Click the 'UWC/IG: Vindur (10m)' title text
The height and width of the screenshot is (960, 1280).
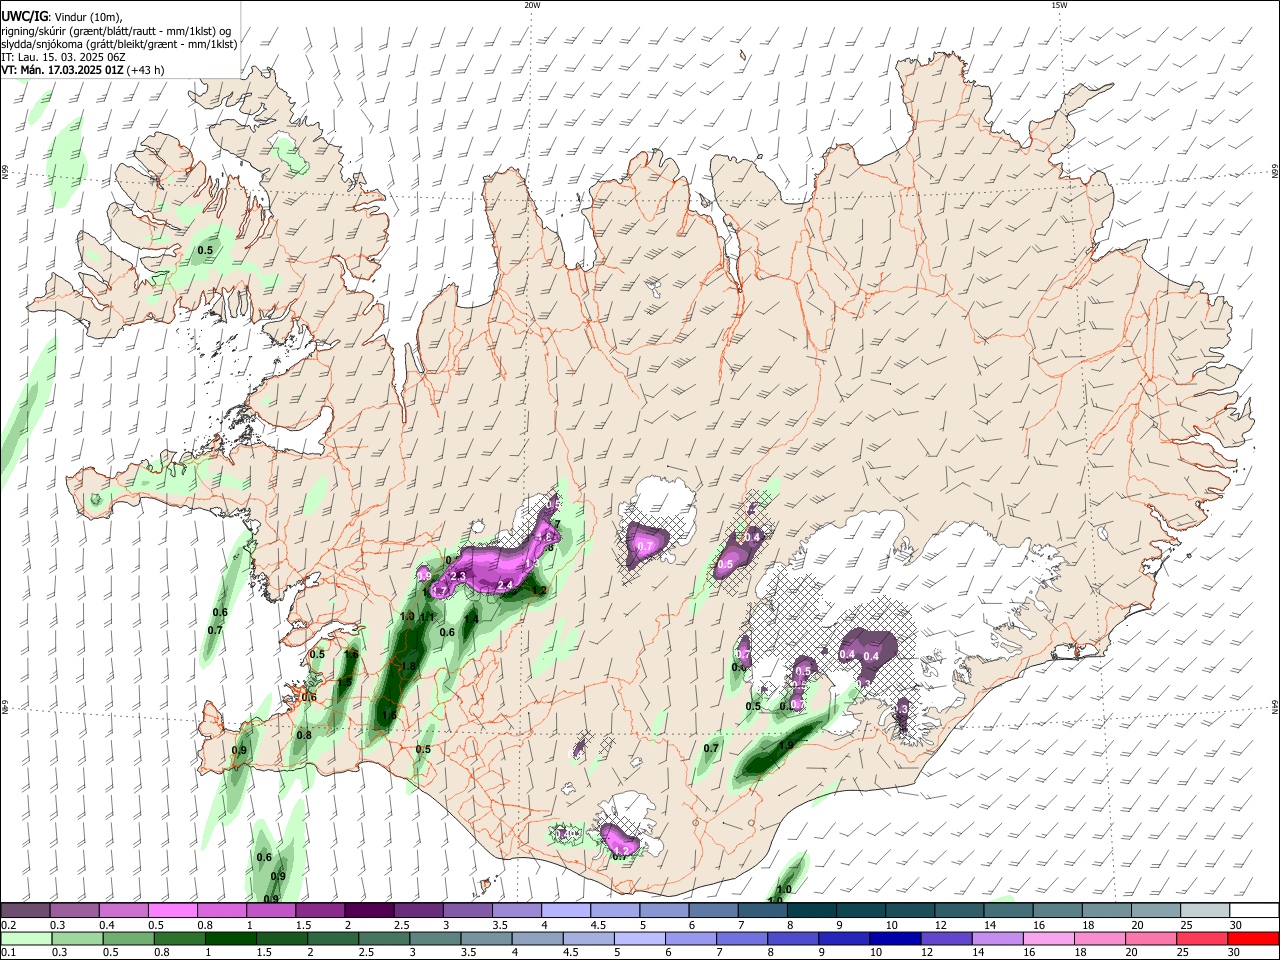click(62, 15)
